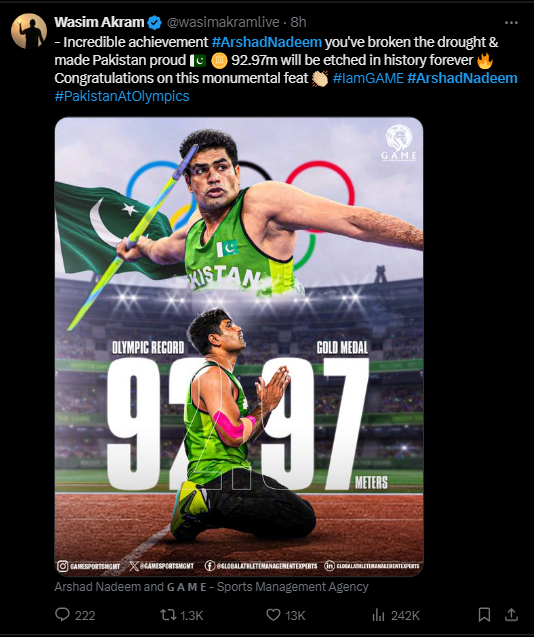Open Wasim Akram's profile avatar

(x=29, y=31)
